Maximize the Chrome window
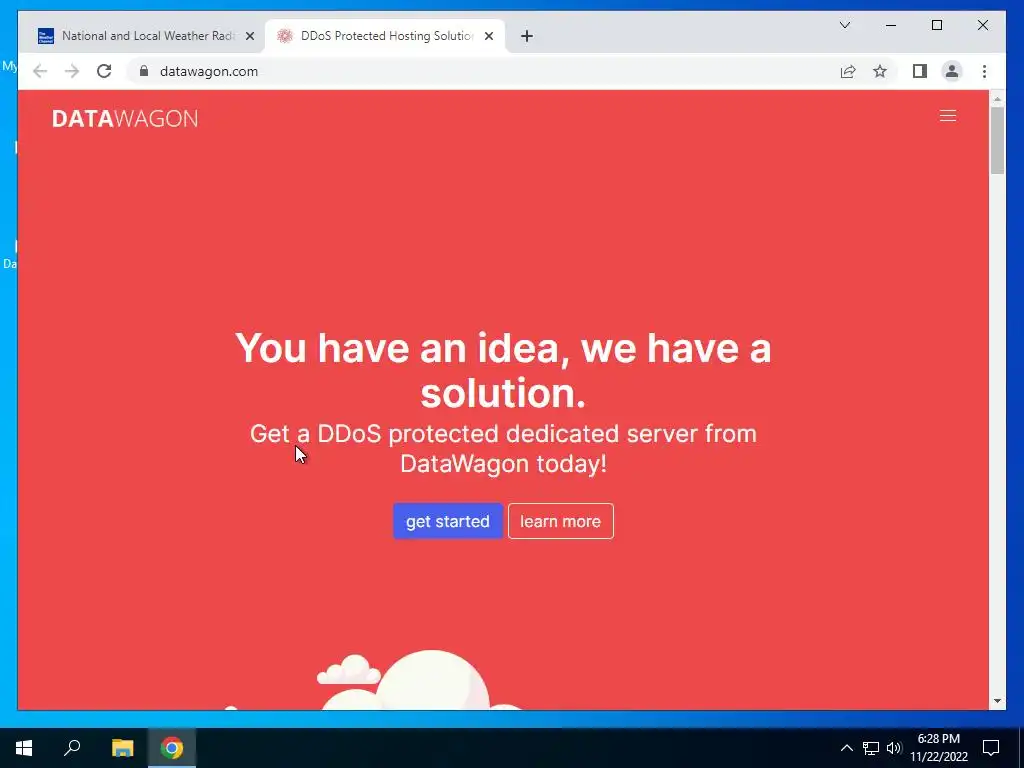The height and width of the screenshot is (768, 1024). (936, 25)
